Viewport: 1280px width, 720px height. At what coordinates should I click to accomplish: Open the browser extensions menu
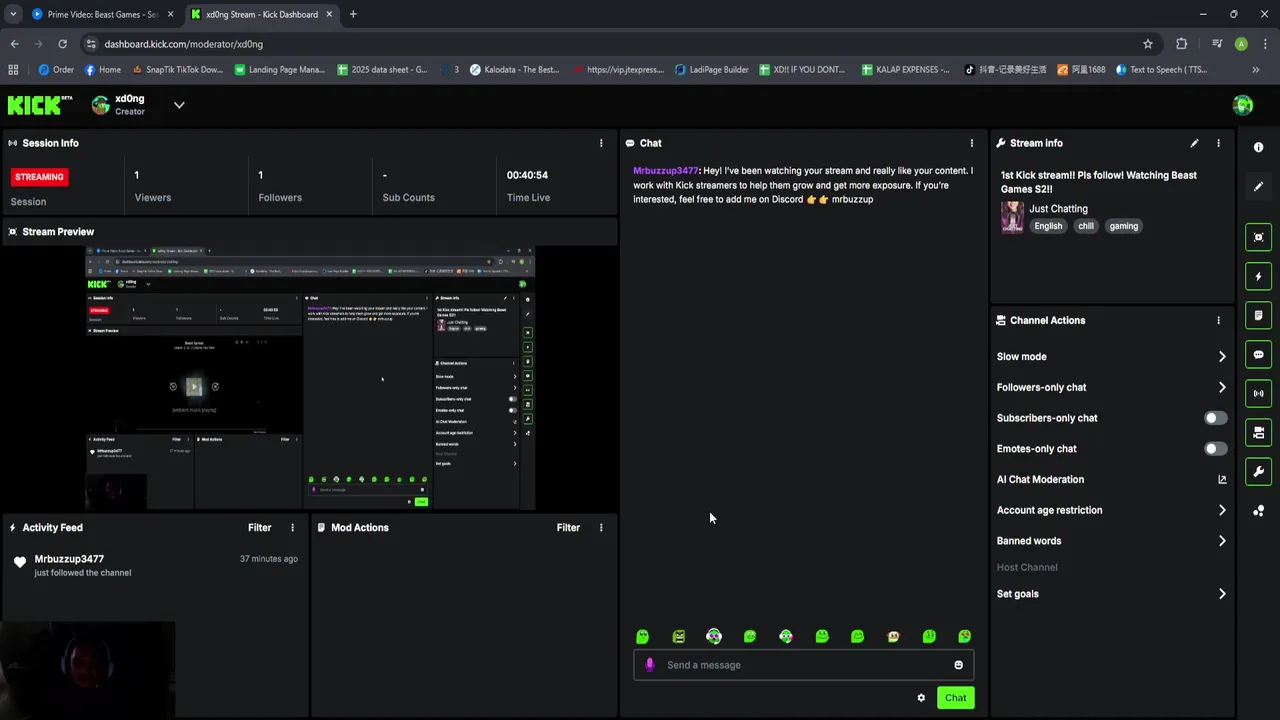coord(1181,44)
